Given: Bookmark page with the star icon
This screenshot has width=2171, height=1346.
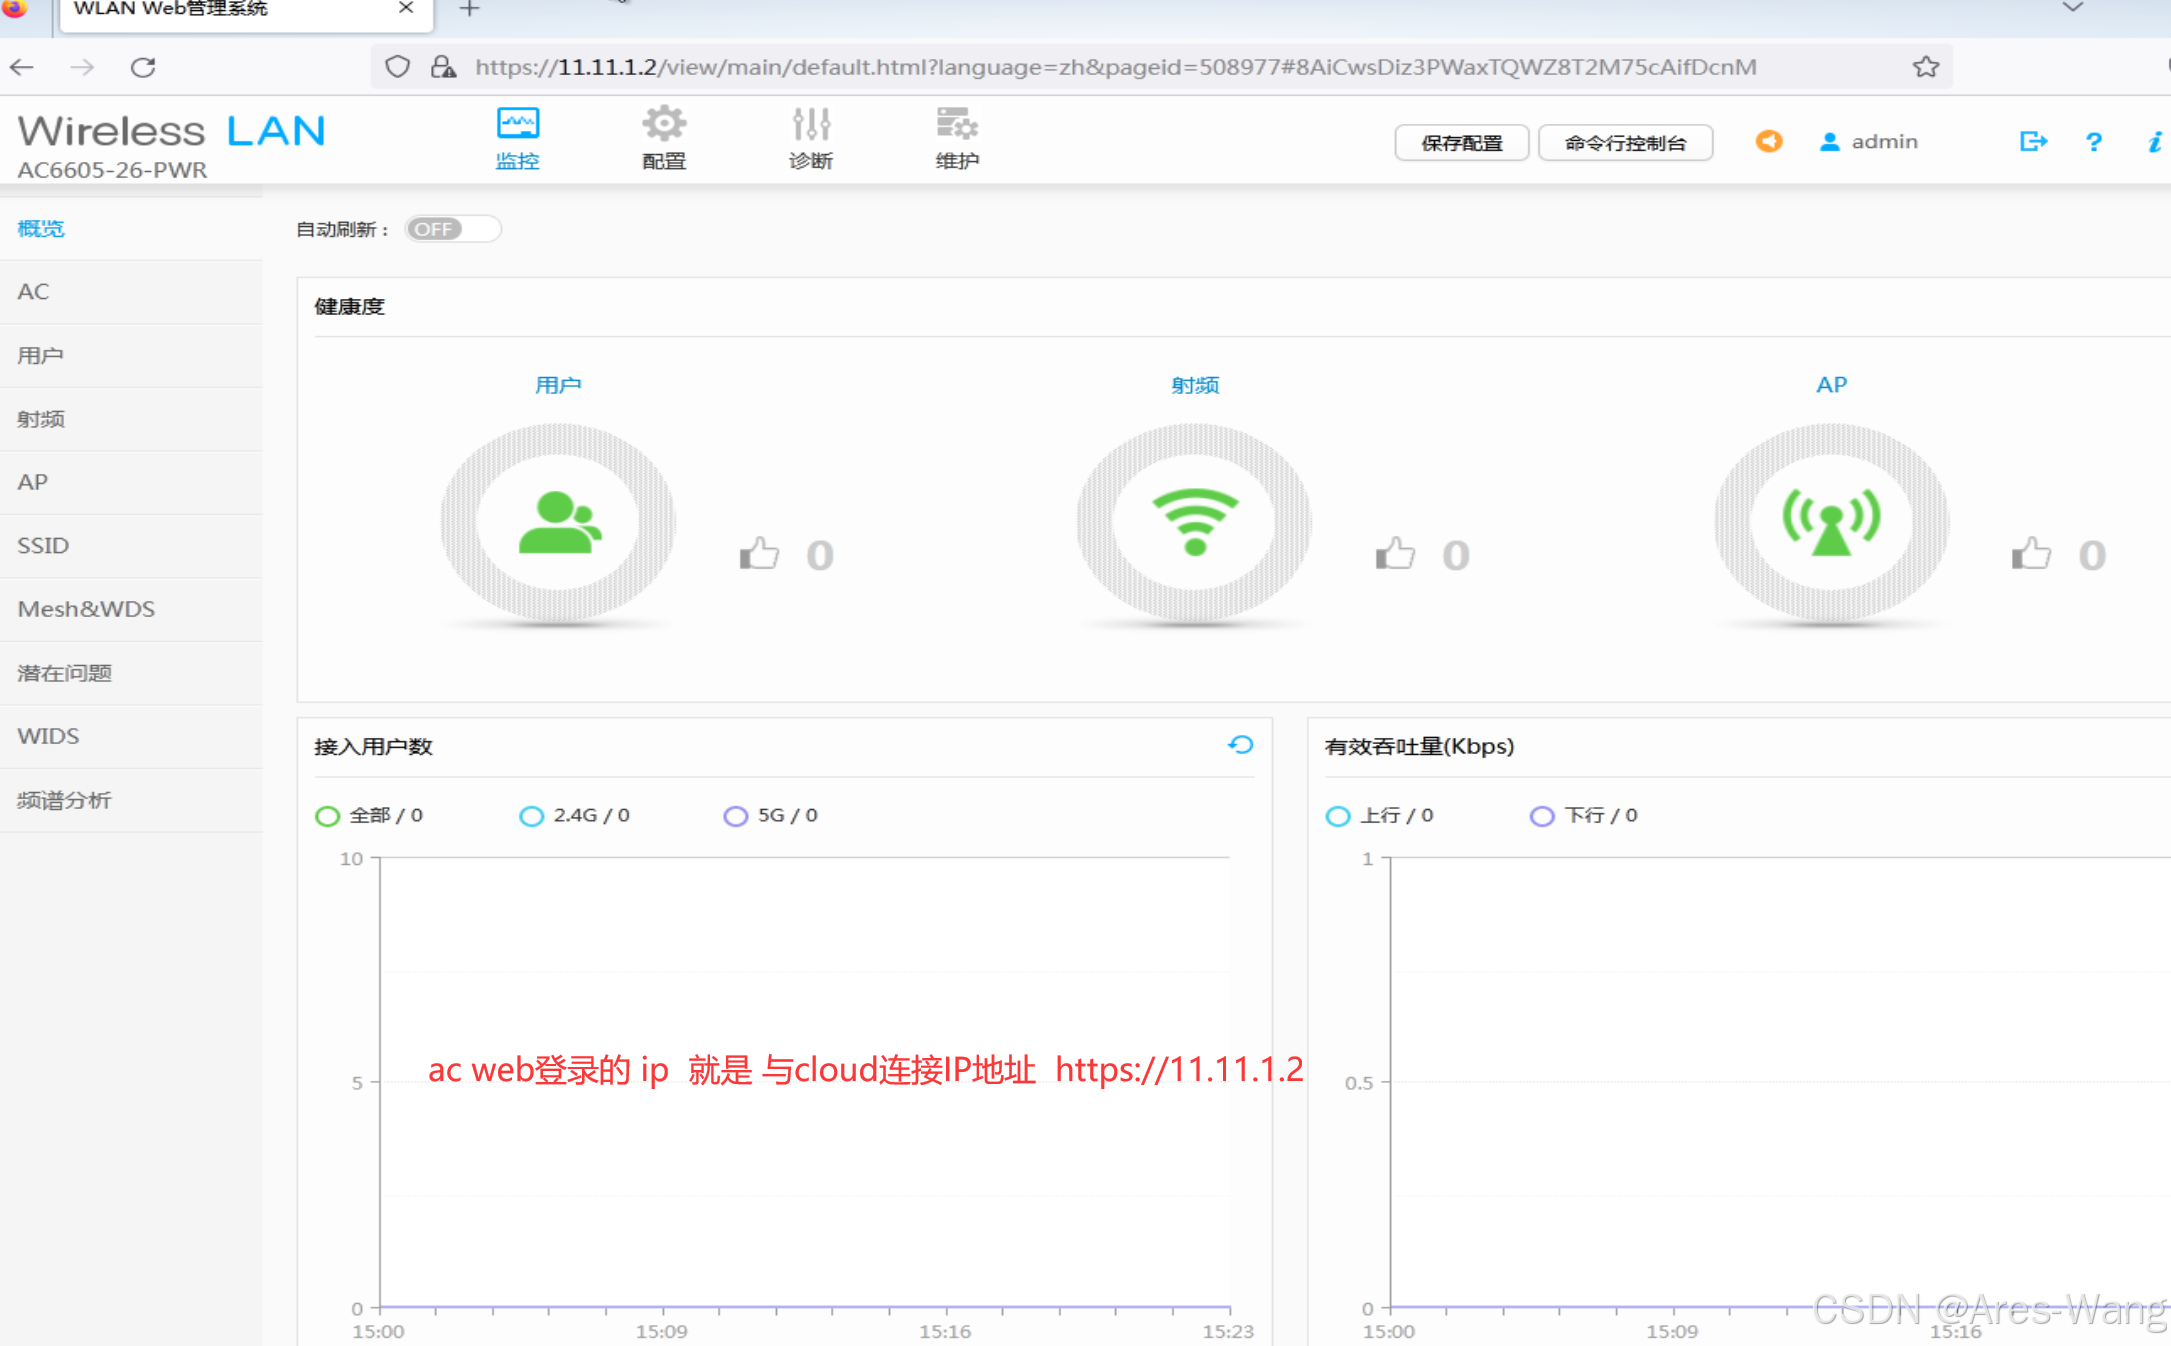Looking at the screenshot, I should [x=1925, y=67].
